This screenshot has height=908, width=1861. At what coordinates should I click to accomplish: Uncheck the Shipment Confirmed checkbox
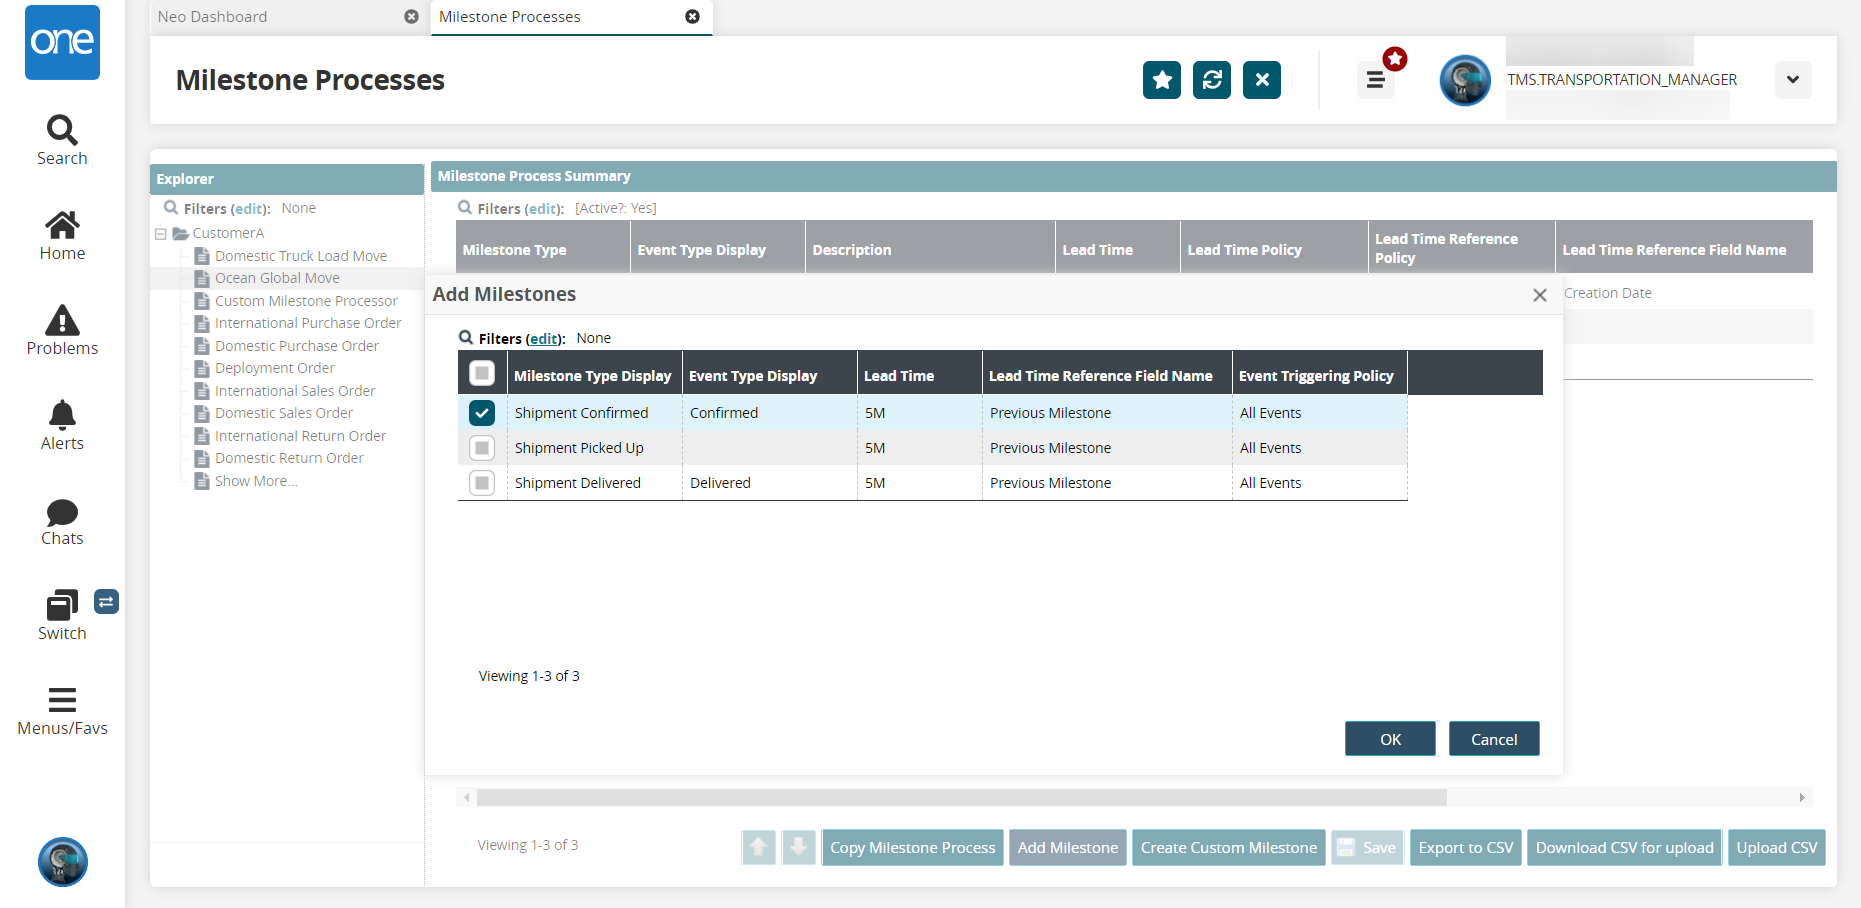pos(482,413)
